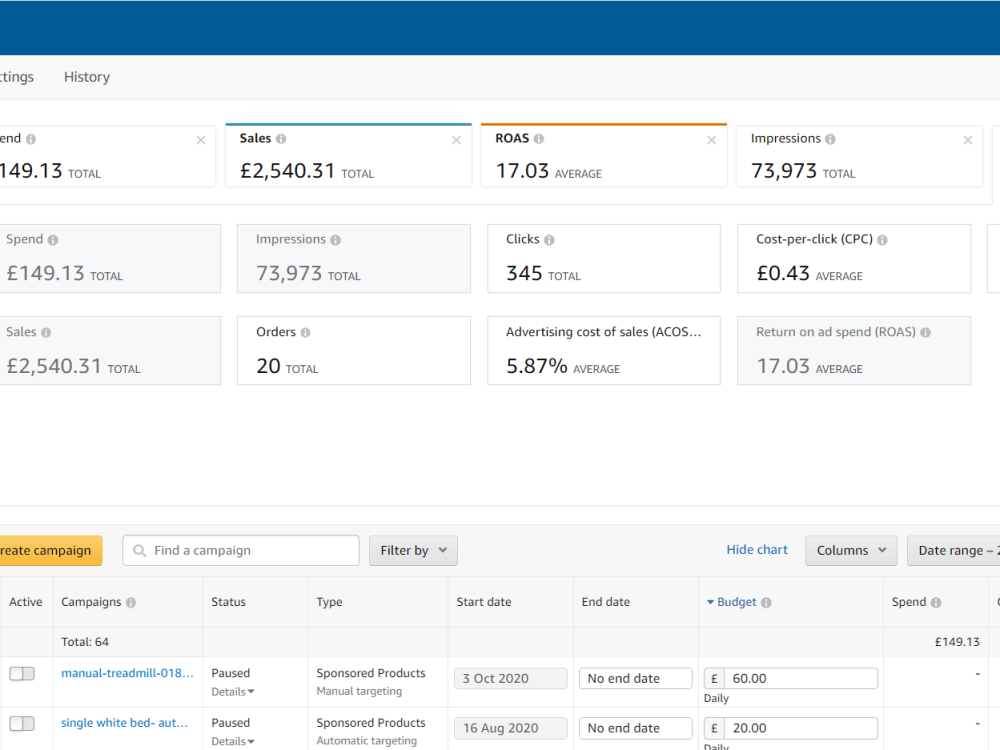
Task: Toggle active switch for manual-treadmill campaign
Action: point(22,673)
